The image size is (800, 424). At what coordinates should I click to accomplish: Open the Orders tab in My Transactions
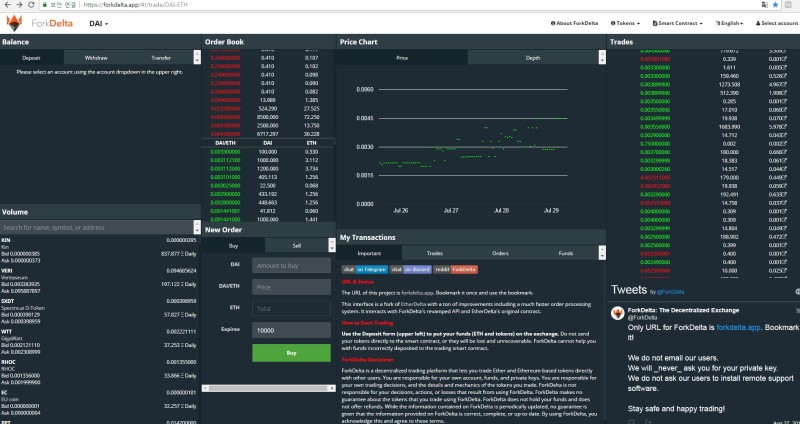point(501,253)
